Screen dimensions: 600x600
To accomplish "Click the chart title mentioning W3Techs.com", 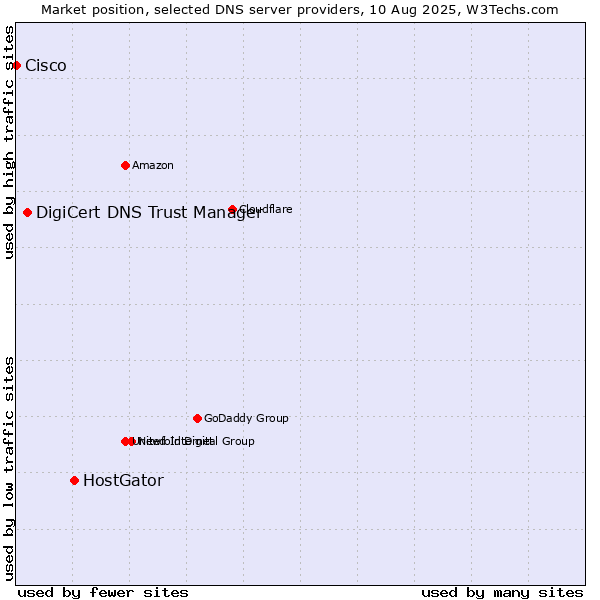I will coord(300,10).
